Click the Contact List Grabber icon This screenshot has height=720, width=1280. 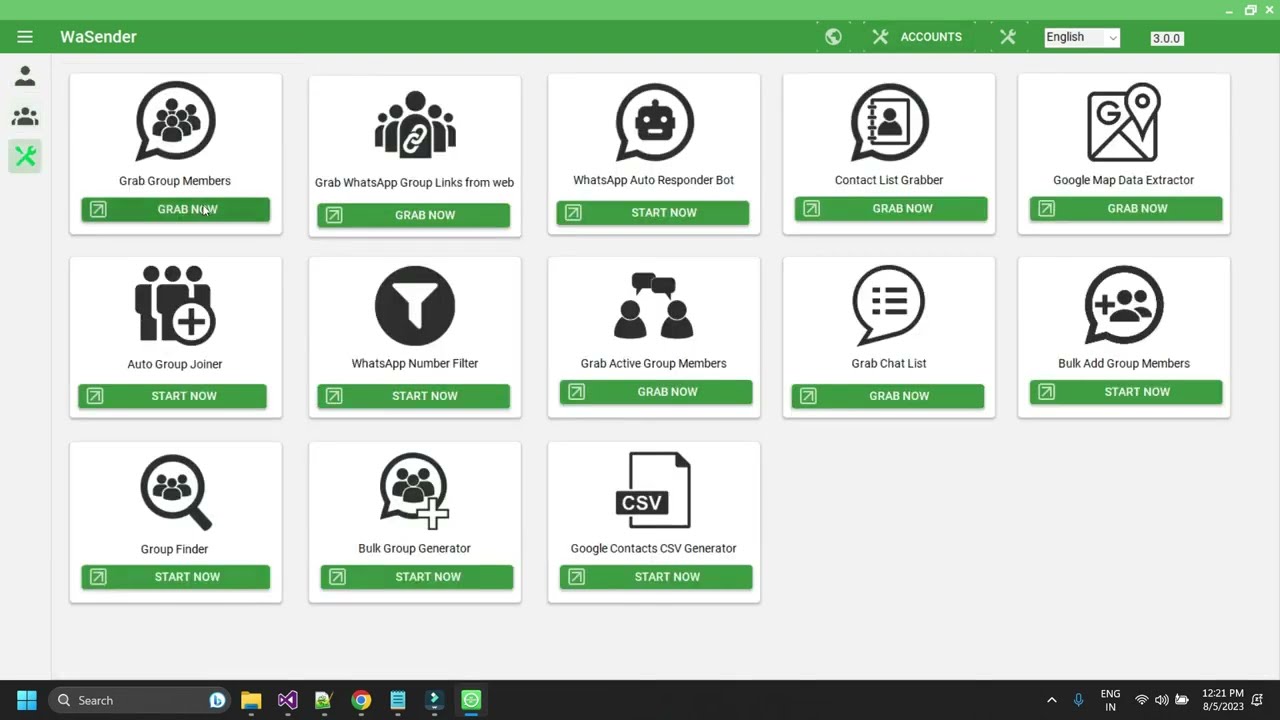889,122
